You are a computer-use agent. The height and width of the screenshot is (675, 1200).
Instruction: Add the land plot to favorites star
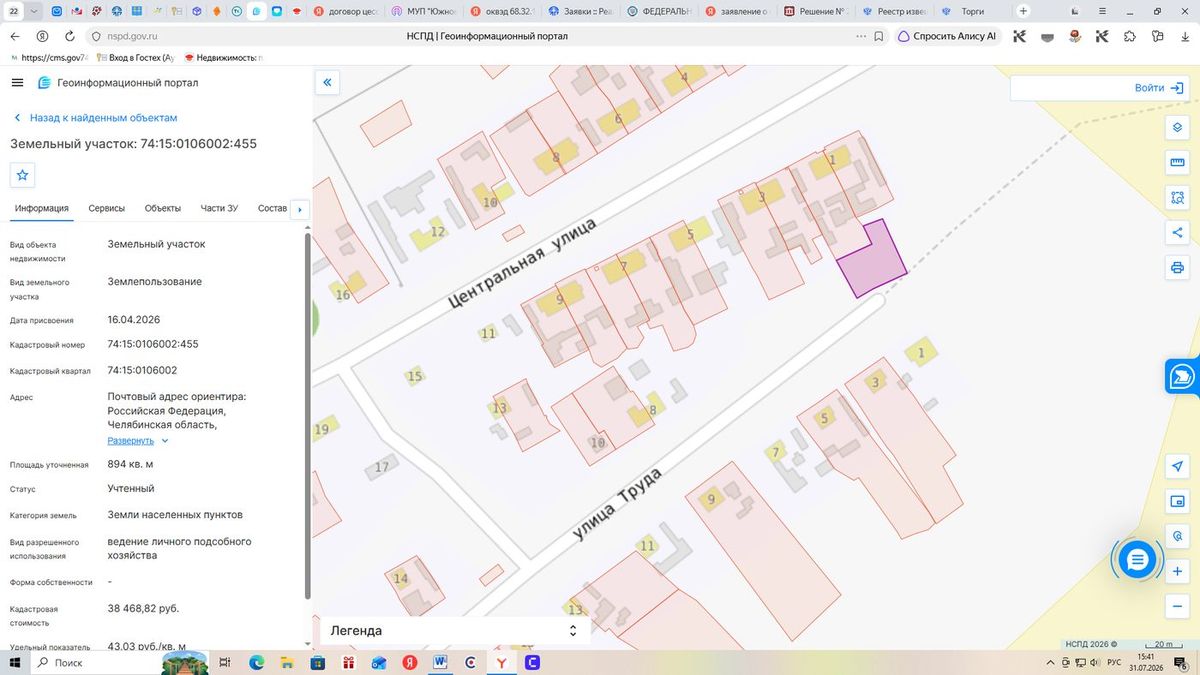[x=23, y=175]
